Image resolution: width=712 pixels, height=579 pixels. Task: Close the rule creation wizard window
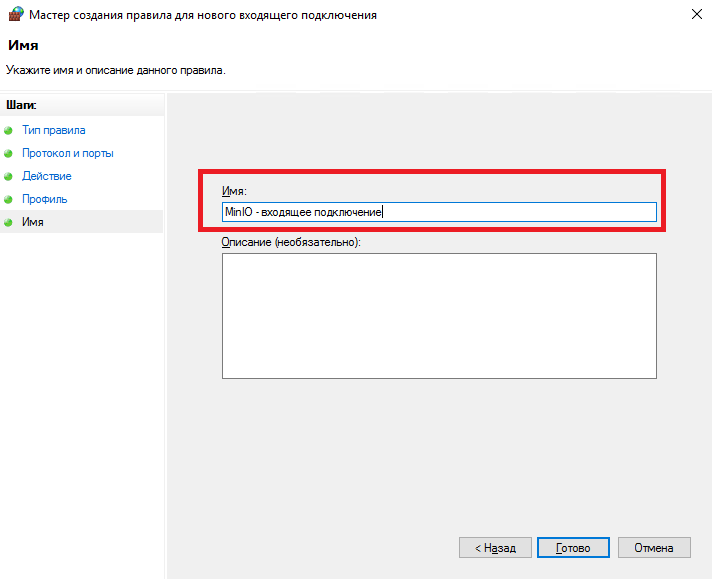(x=695, y=15)
